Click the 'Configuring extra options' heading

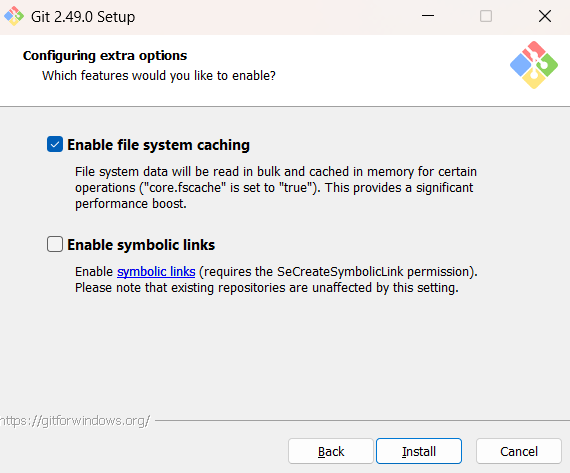[105, 56]
